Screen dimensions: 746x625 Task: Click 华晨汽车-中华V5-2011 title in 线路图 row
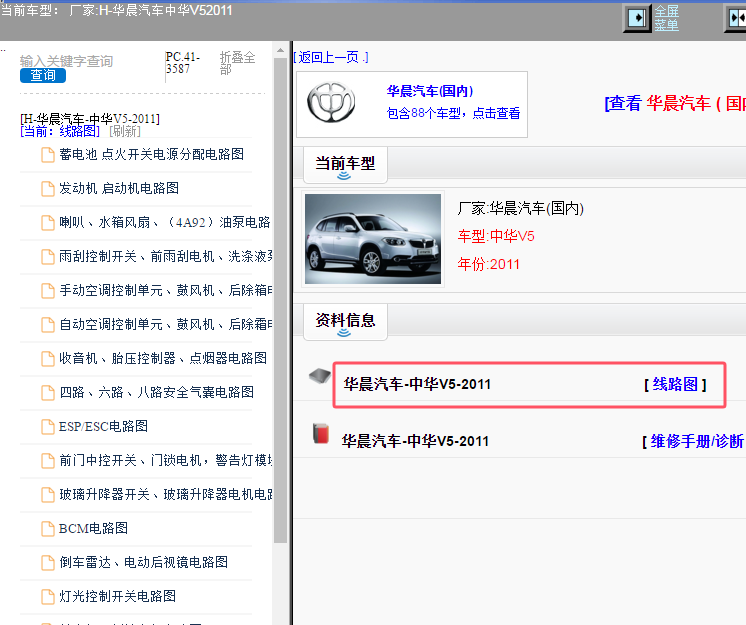417,384
